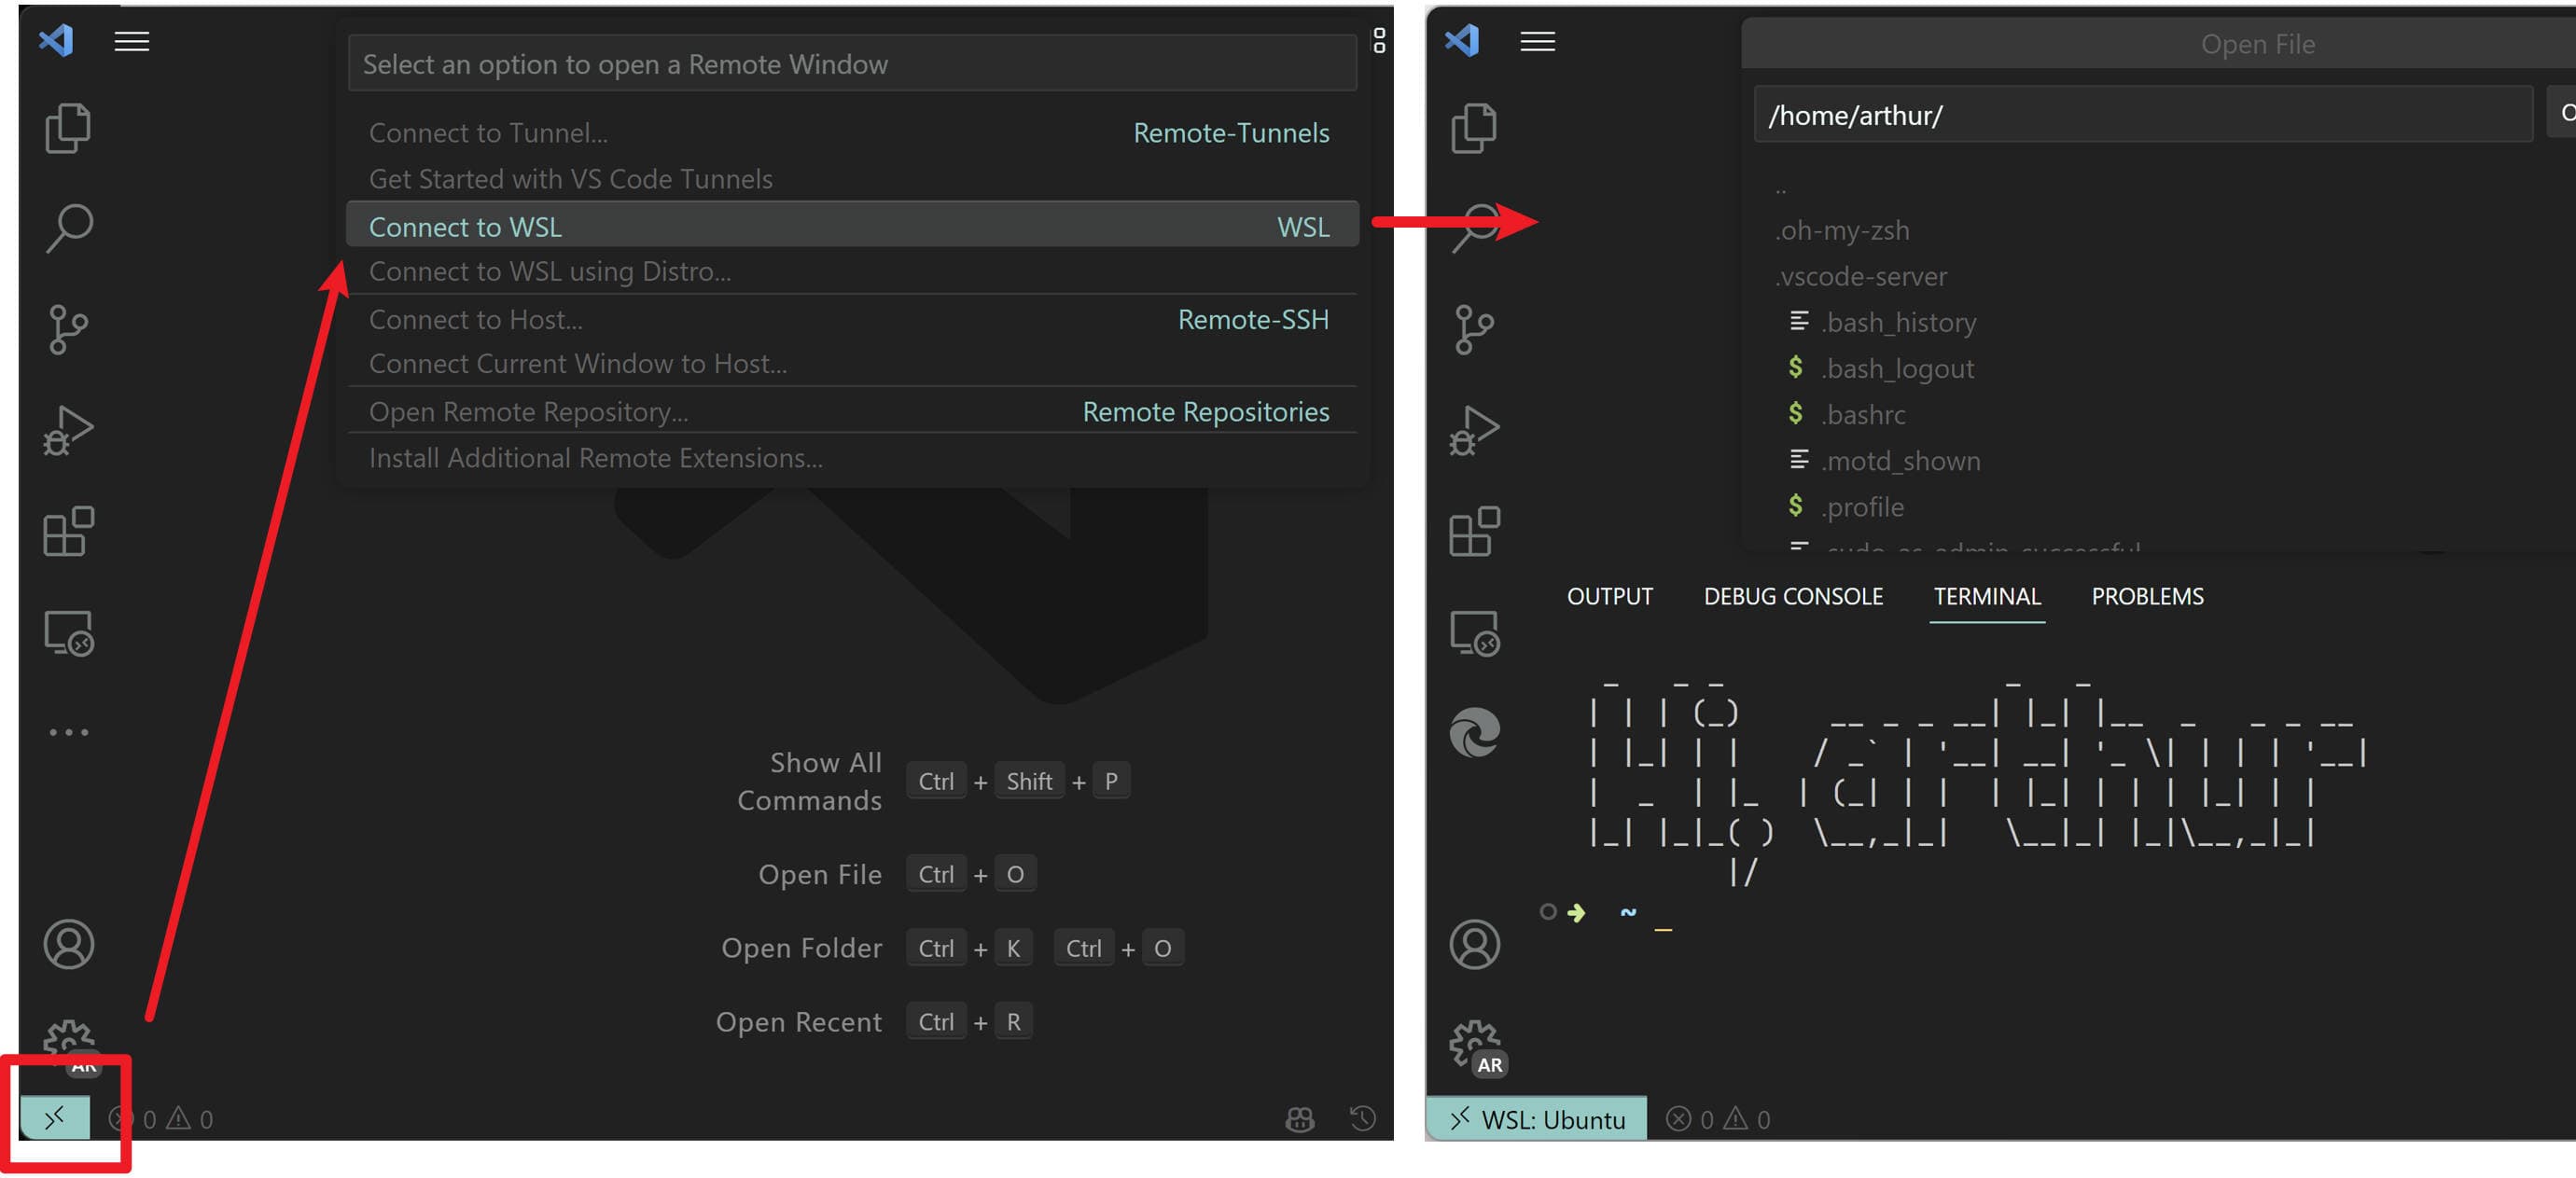This screenshot has height=1178, width=2576.
Task: Show additional views ellipsis in left window
Action: [x=69, y=732]
